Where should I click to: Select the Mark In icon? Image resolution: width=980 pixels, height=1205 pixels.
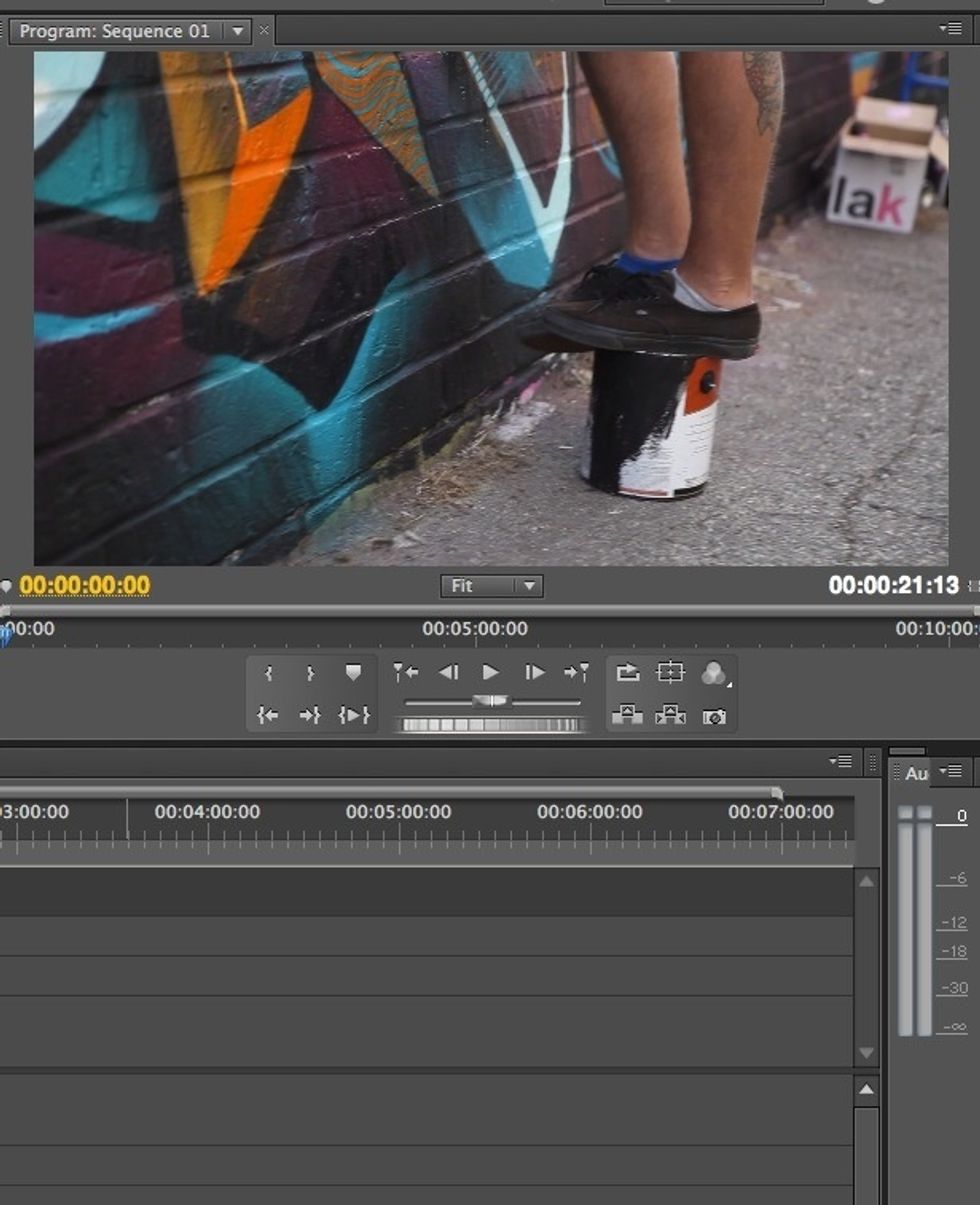click(268, 672)
